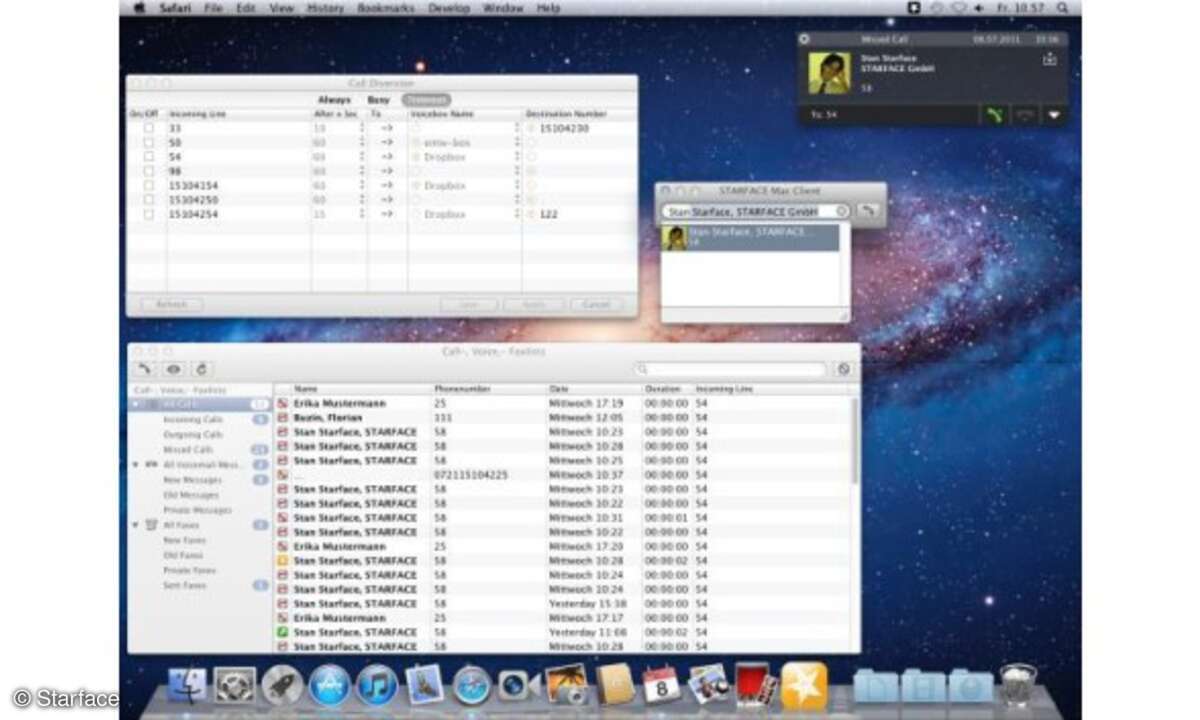This screenshot has height=720, width=1200.
Task: Select Sent Faxes in the sidebar
Action: 184,584
